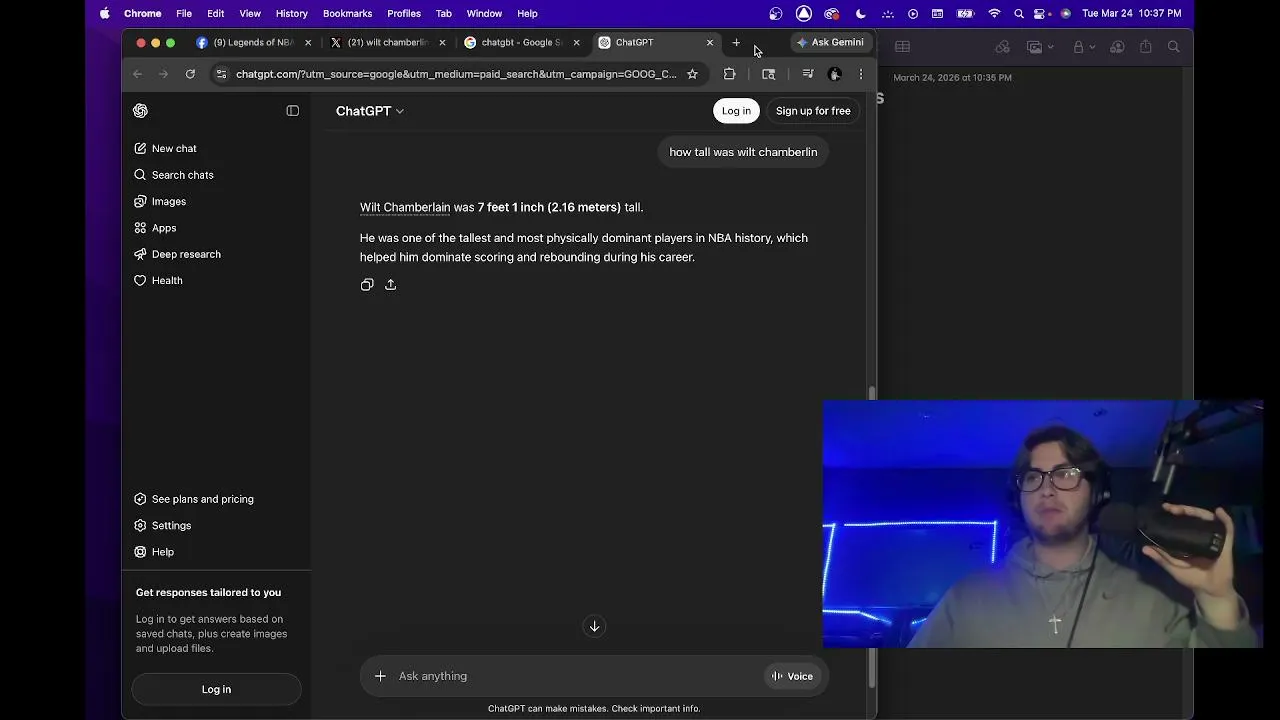1280x720 pixels.
Task: Bookmark this page with the star
Action: (692, 74)
